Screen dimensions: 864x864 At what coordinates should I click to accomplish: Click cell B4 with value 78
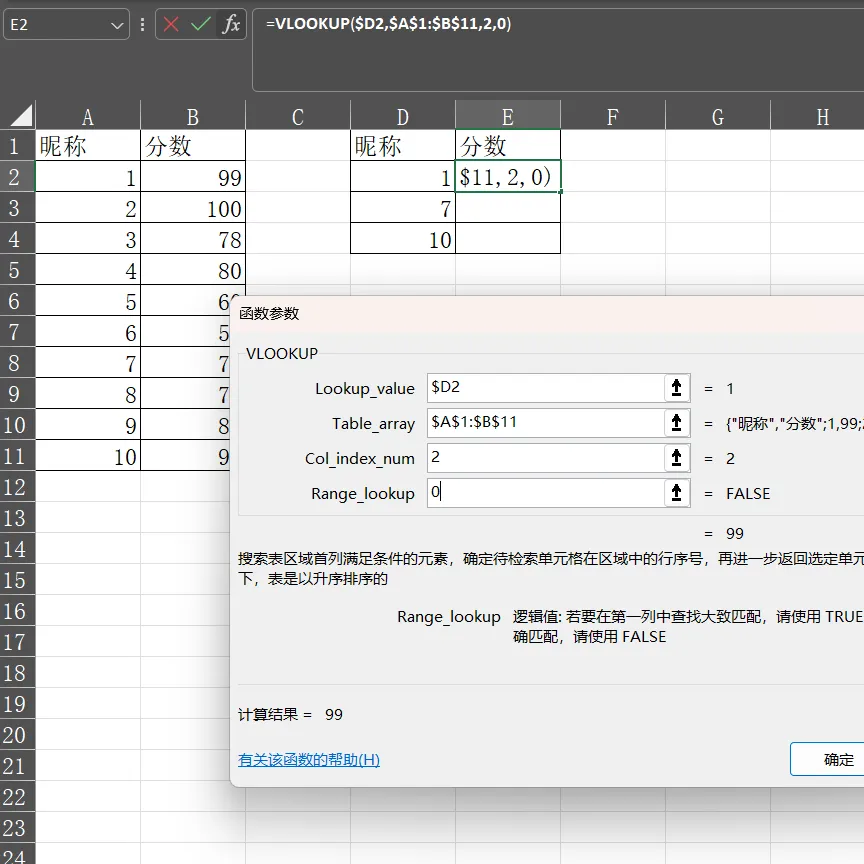point(193,239)
